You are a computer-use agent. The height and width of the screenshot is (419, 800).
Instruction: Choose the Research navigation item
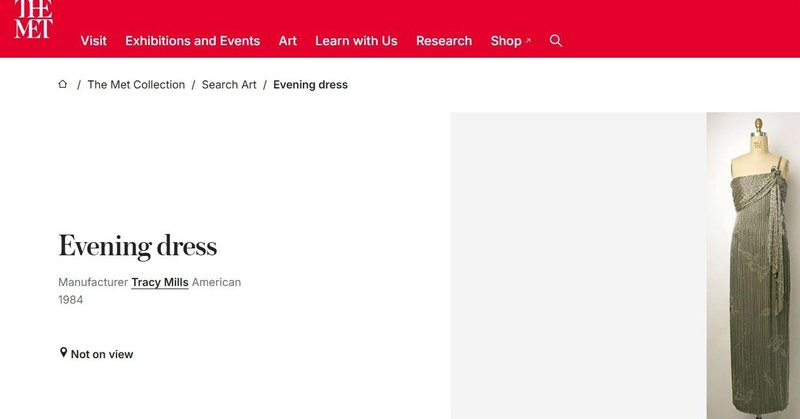444,41
